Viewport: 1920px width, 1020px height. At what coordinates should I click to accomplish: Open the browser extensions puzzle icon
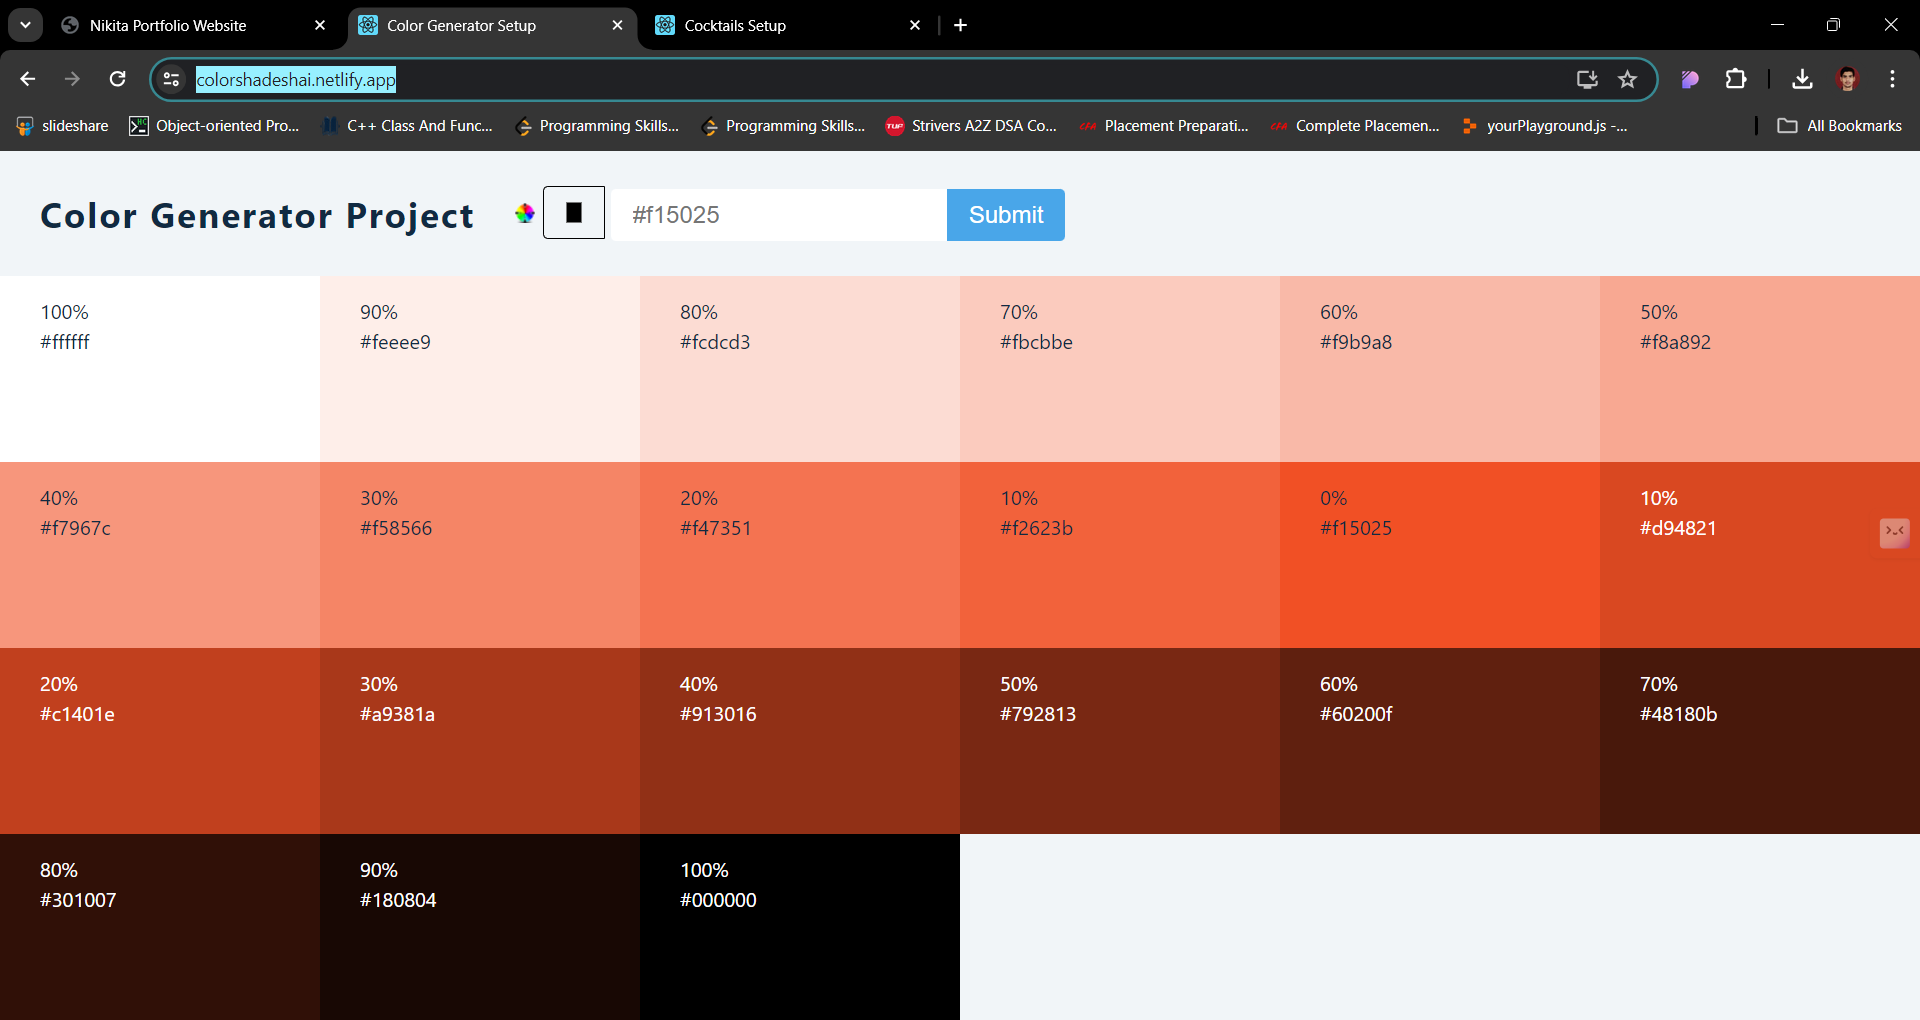1737,79
